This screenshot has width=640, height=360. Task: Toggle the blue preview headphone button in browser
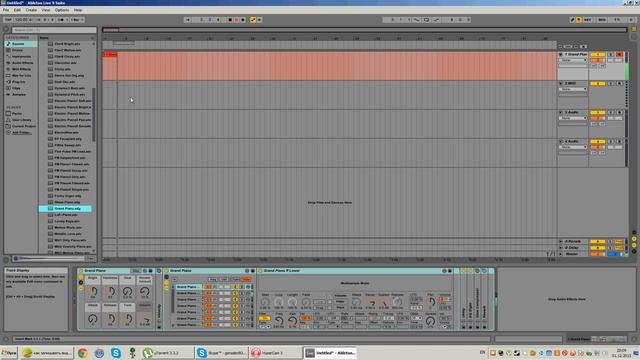(16, 258)
